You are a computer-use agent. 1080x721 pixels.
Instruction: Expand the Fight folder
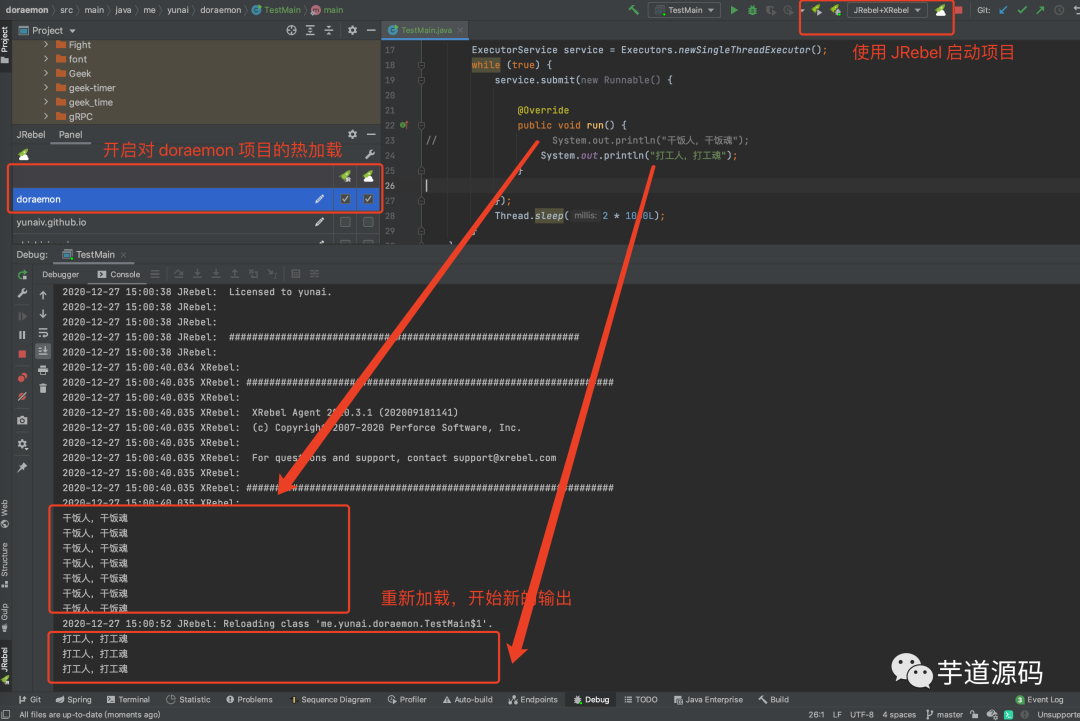click(x=46, y=45)
